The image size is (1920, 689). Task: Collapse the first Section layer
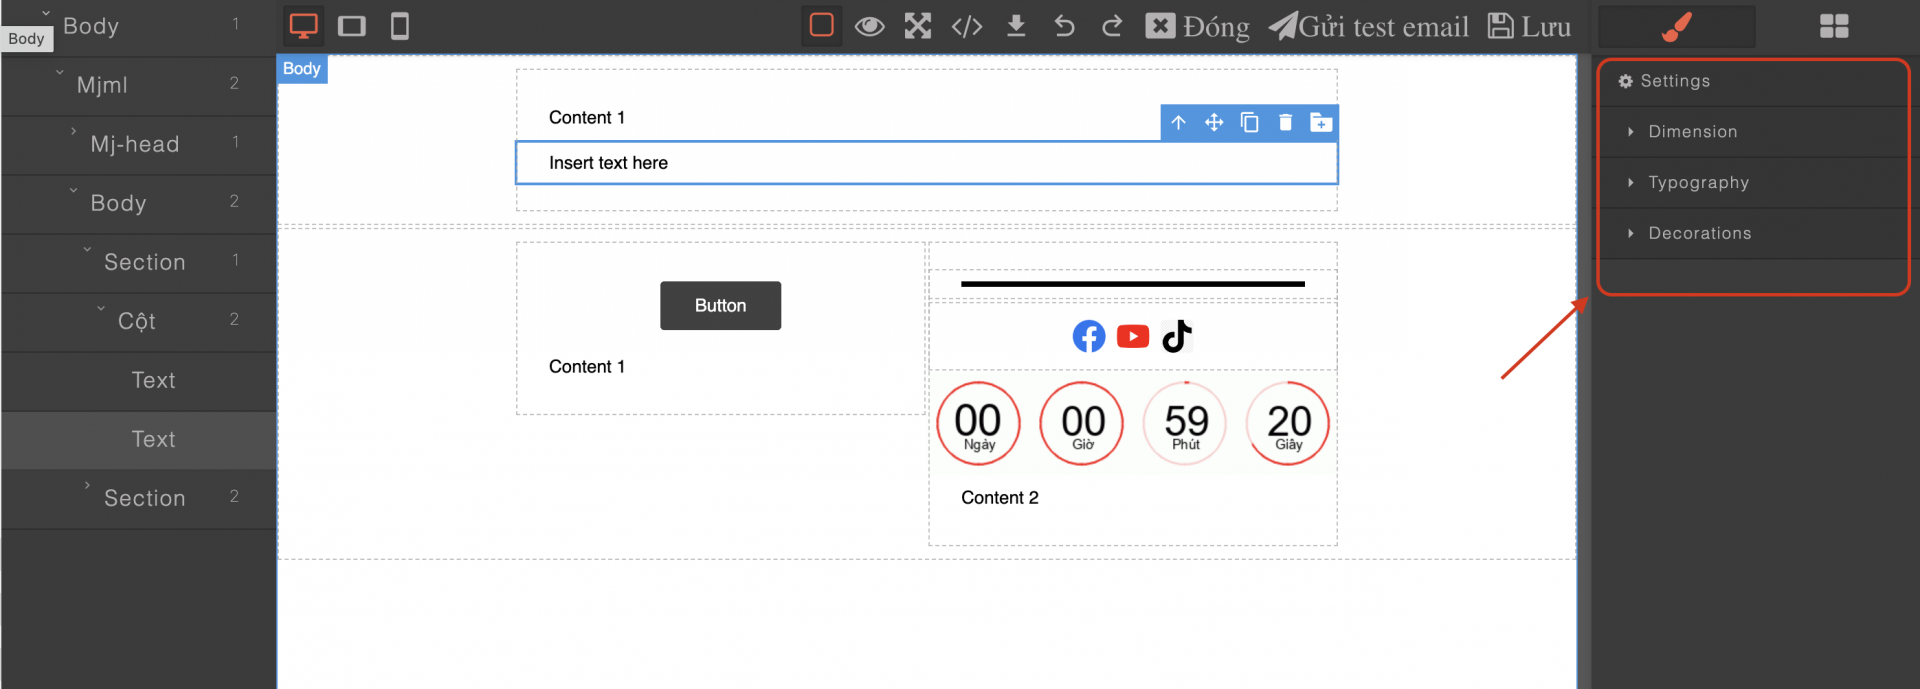tap(88, 249)
